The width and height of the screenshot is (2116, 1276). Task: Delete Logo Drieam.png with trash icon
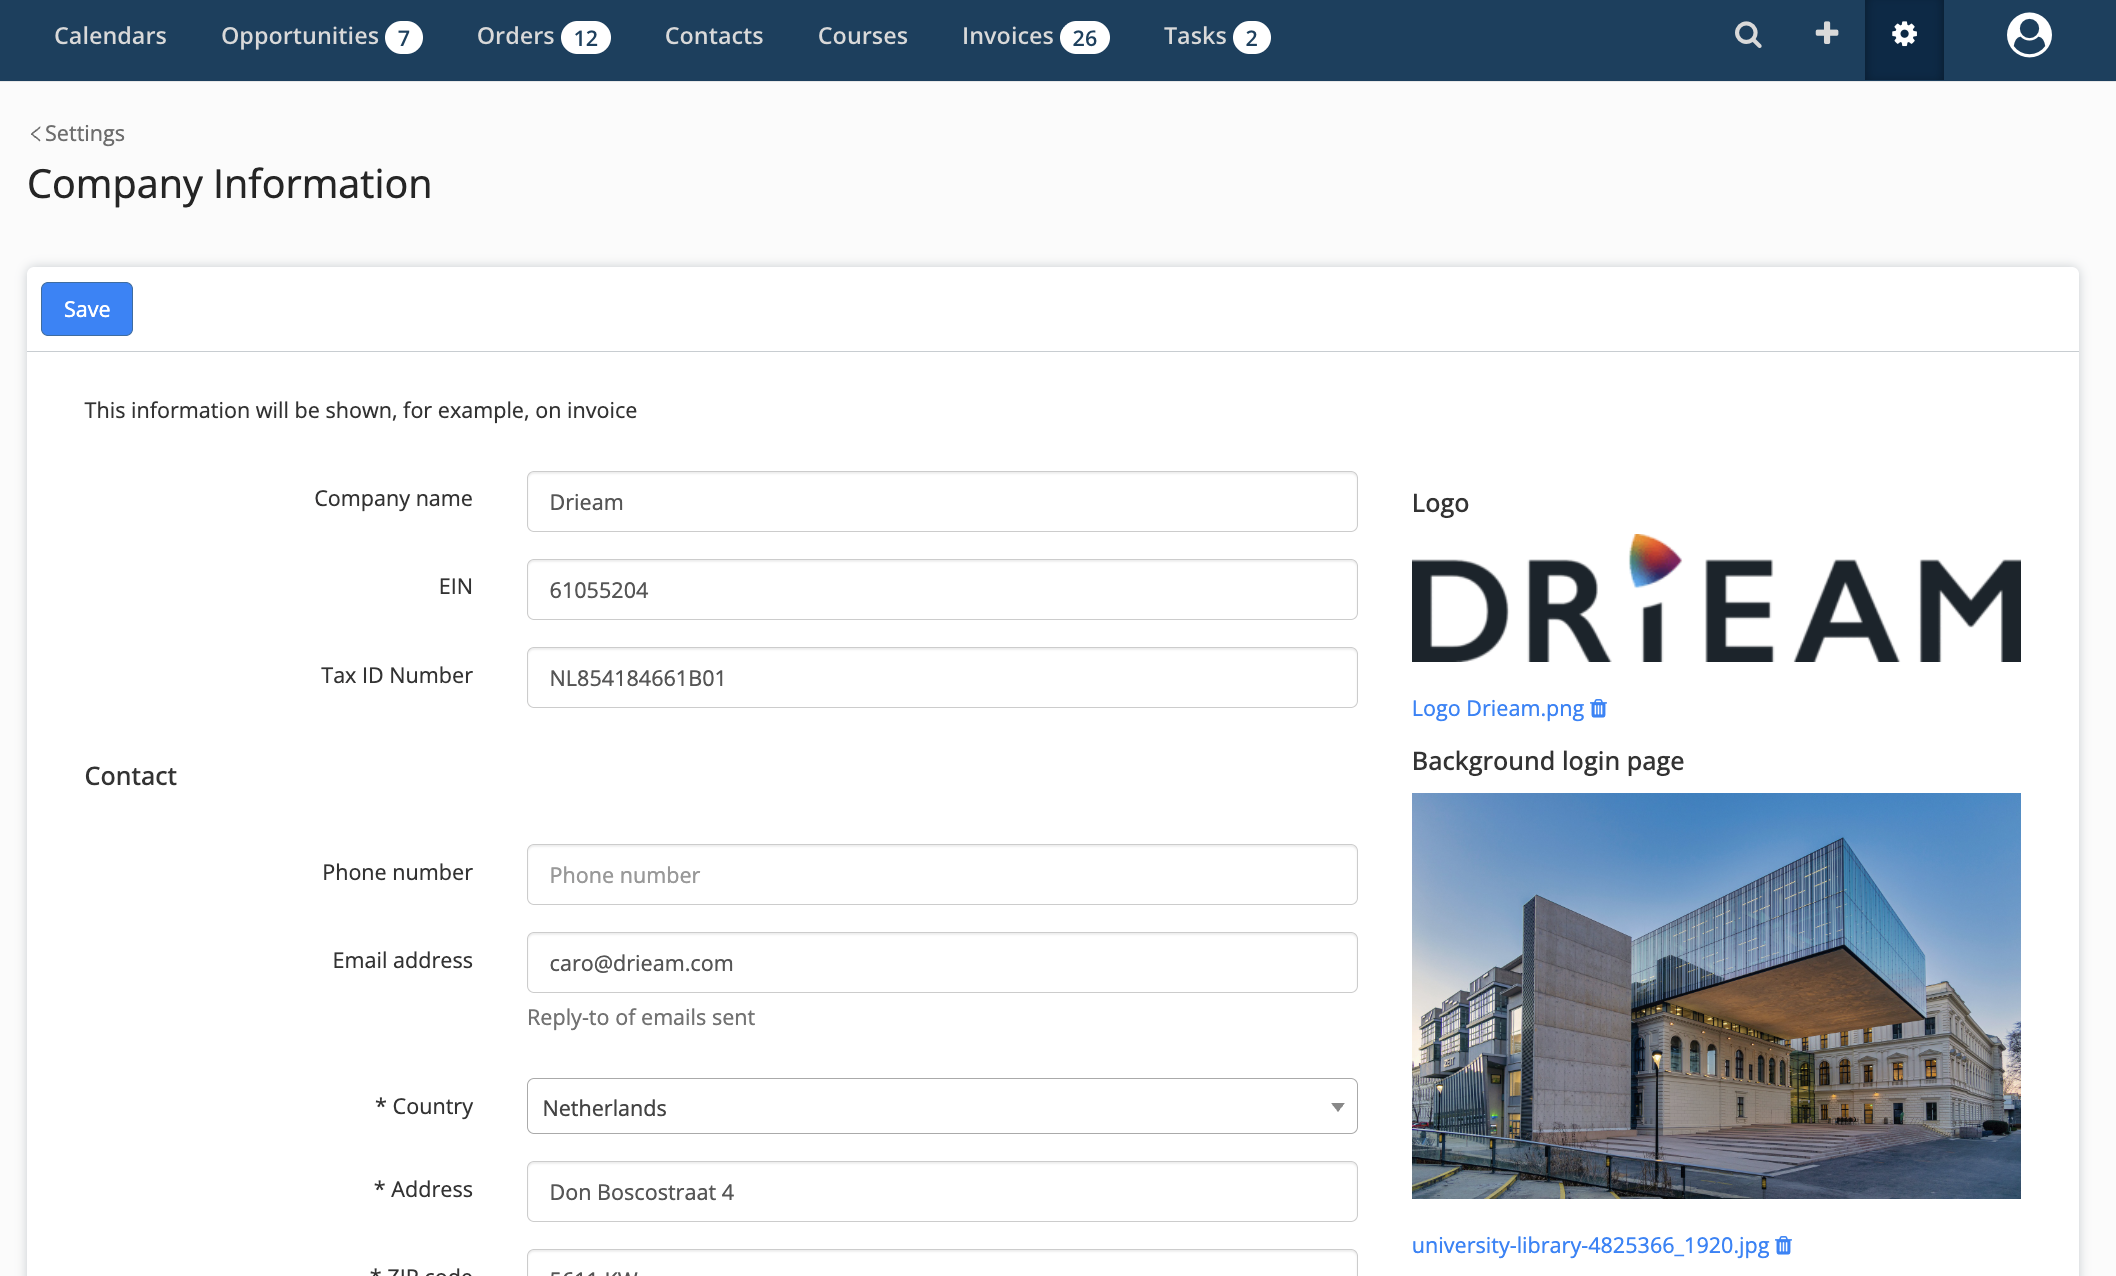pos(1599,708)
